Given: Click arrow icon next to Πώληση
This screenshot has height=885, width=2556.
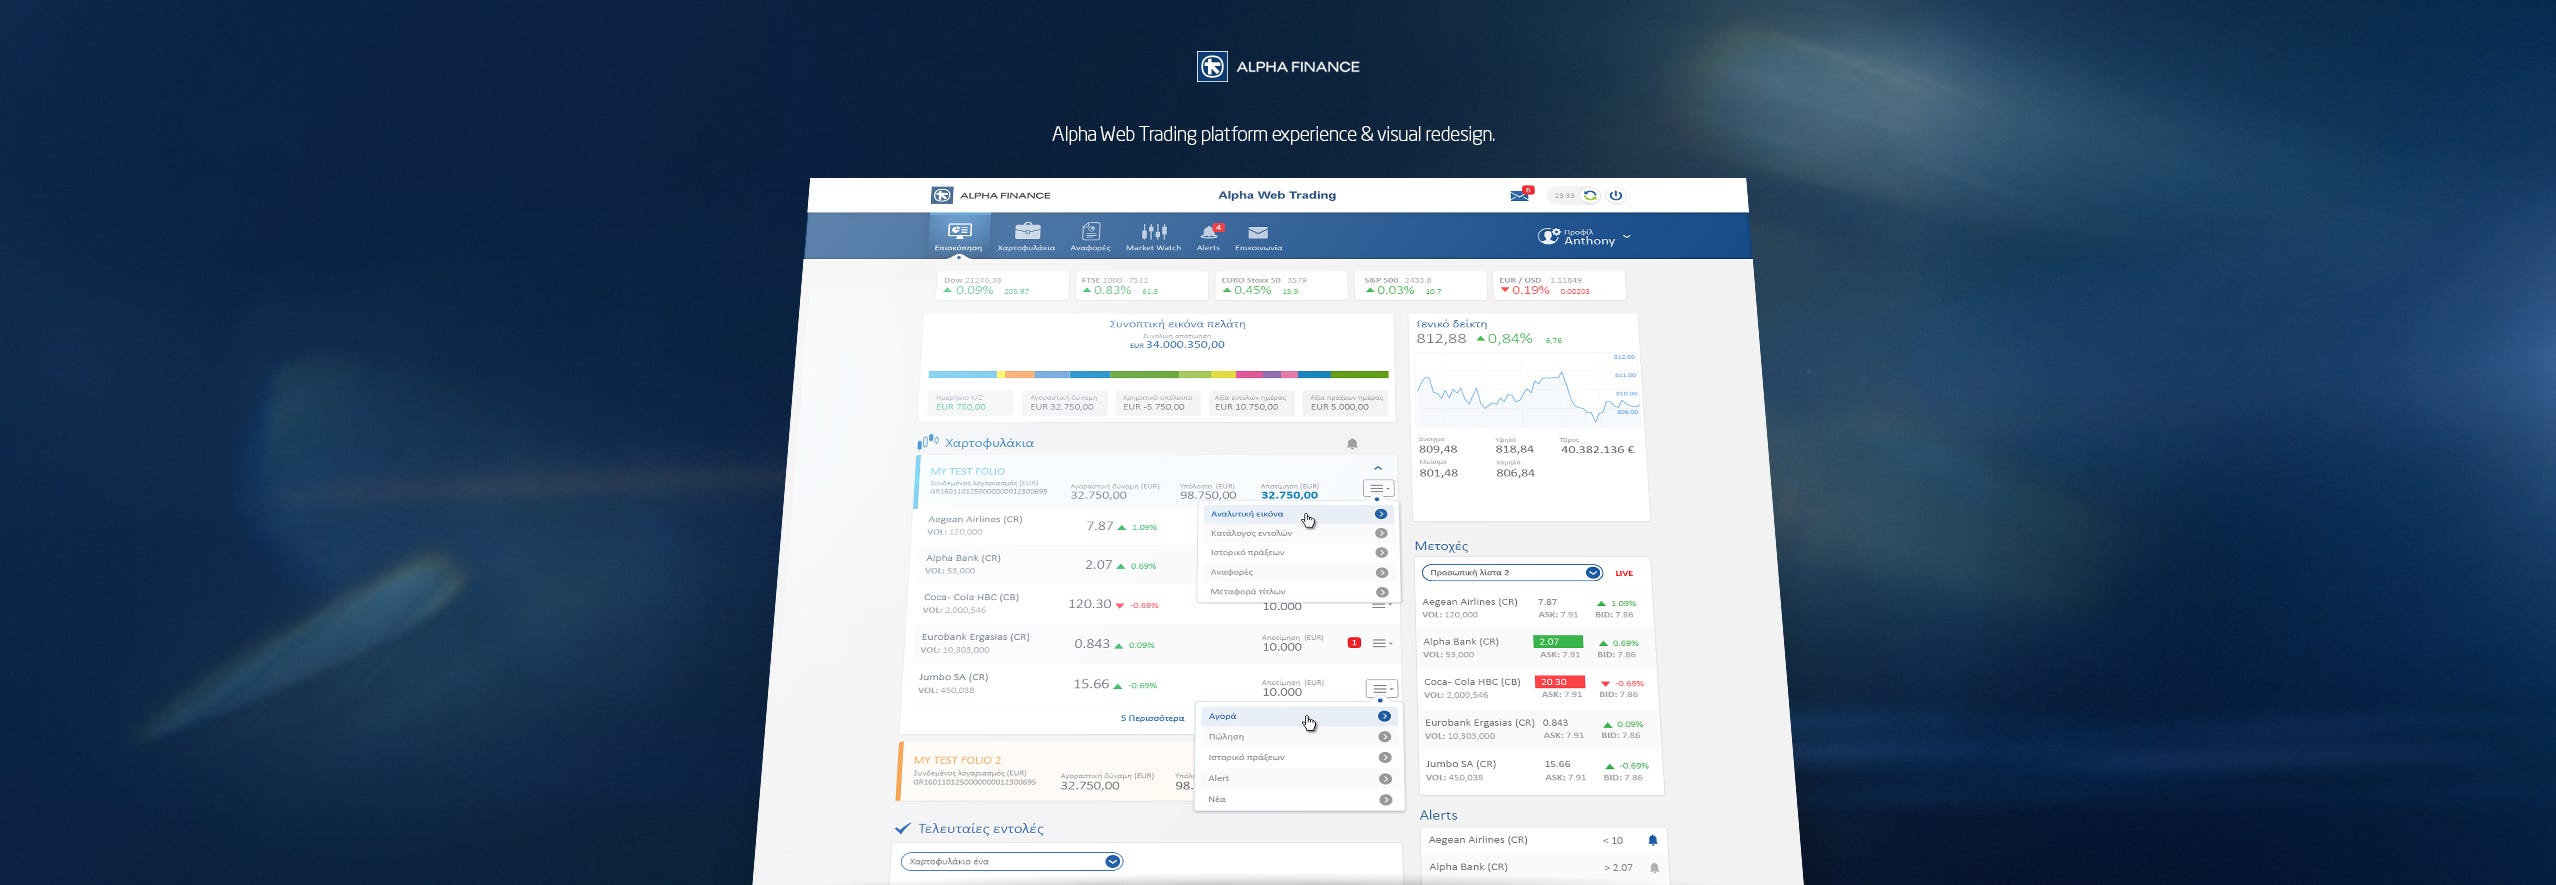Looking at the screenshot, I should coord(1384,737).
